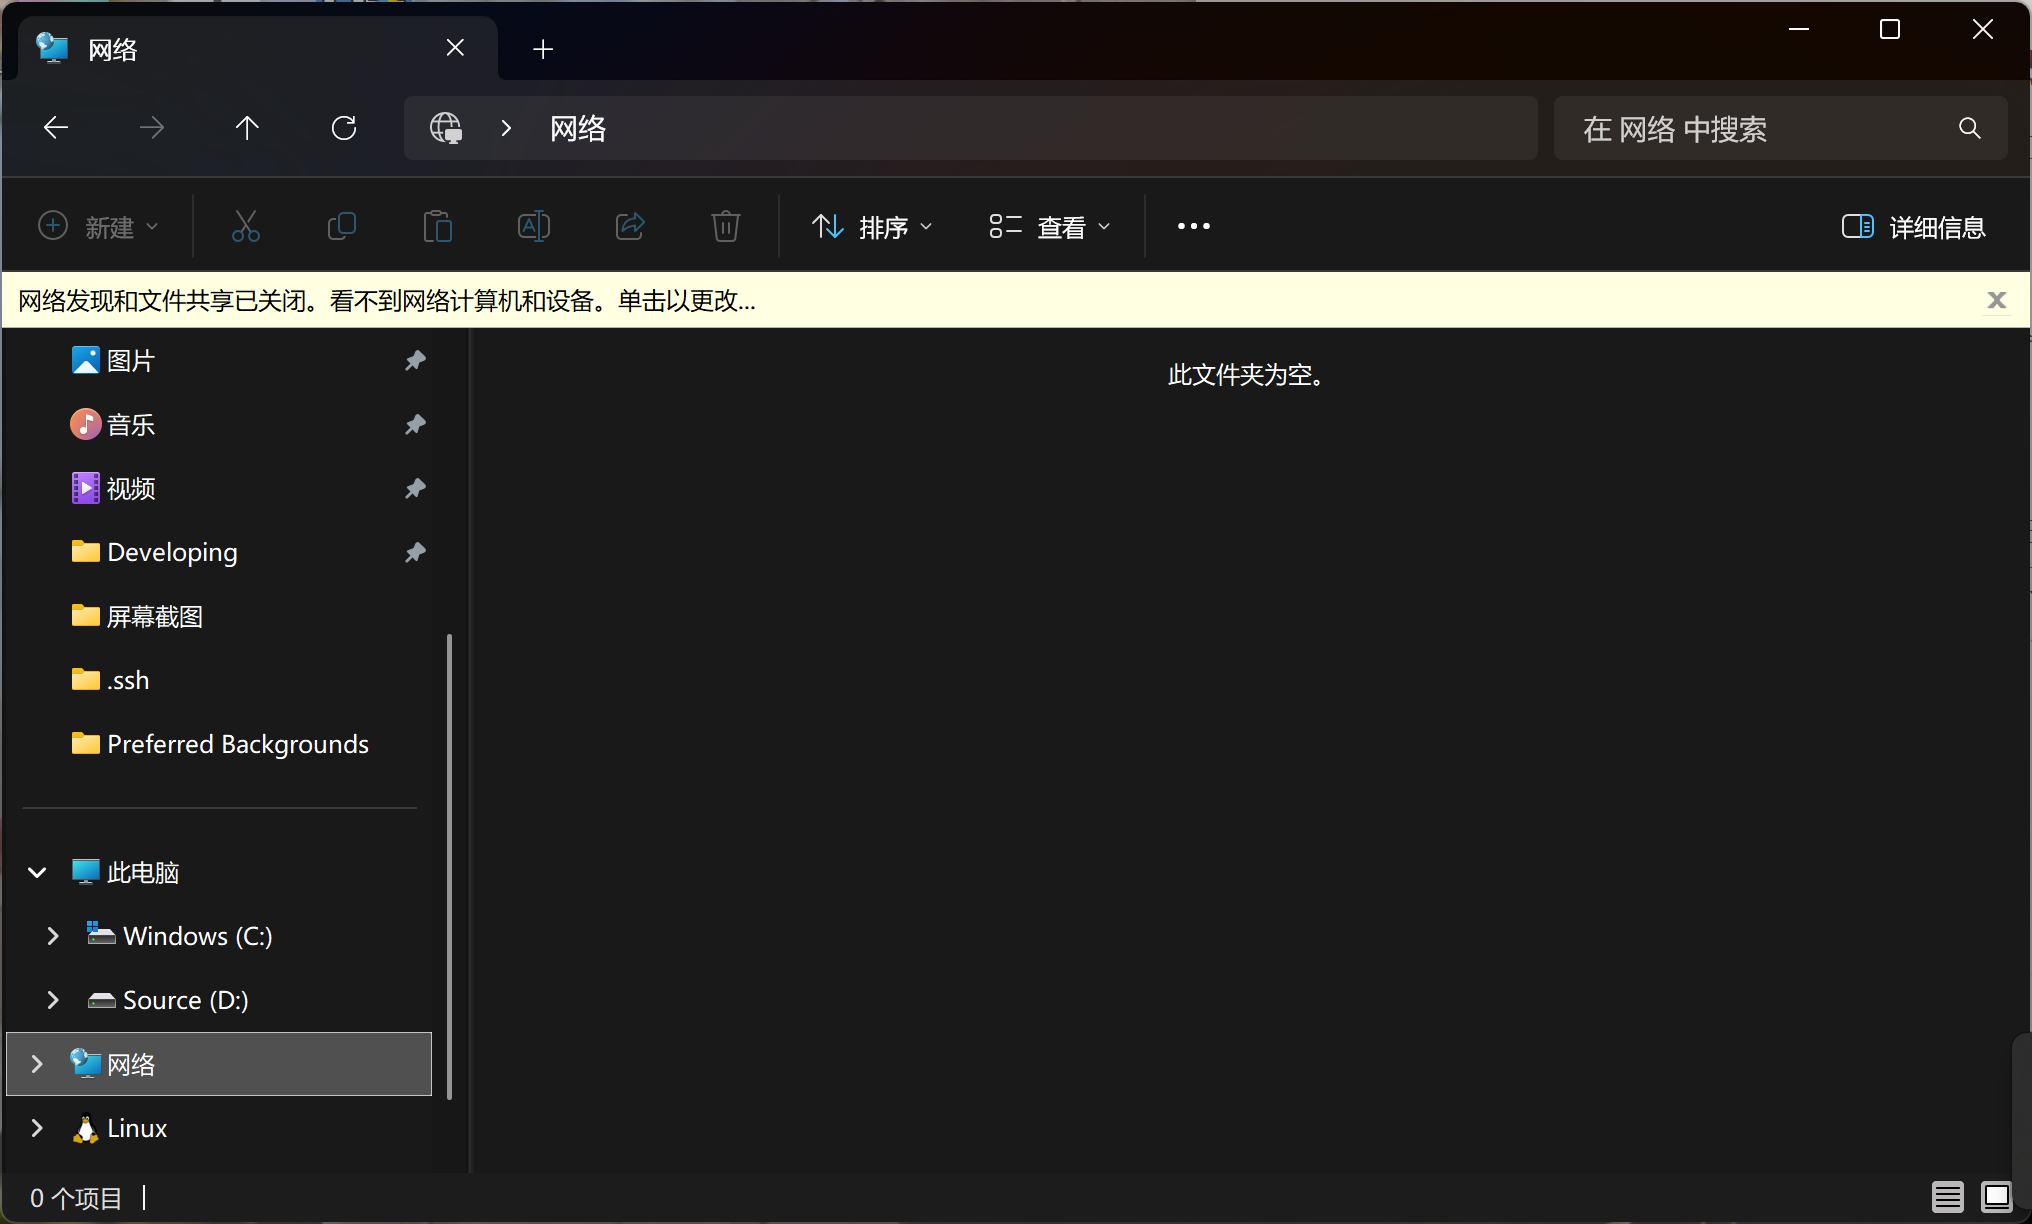Open the 新建 dropdown menu
Screen dimensions: 2032x1224
pyautogui.click(x=98, y=226)
